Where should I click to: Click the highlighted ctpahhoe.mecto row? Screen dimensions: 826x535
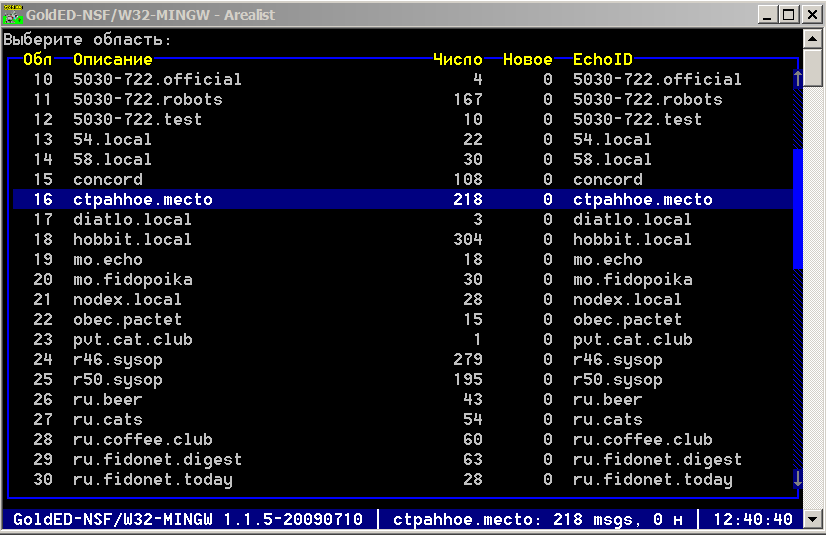coord(142,199)
